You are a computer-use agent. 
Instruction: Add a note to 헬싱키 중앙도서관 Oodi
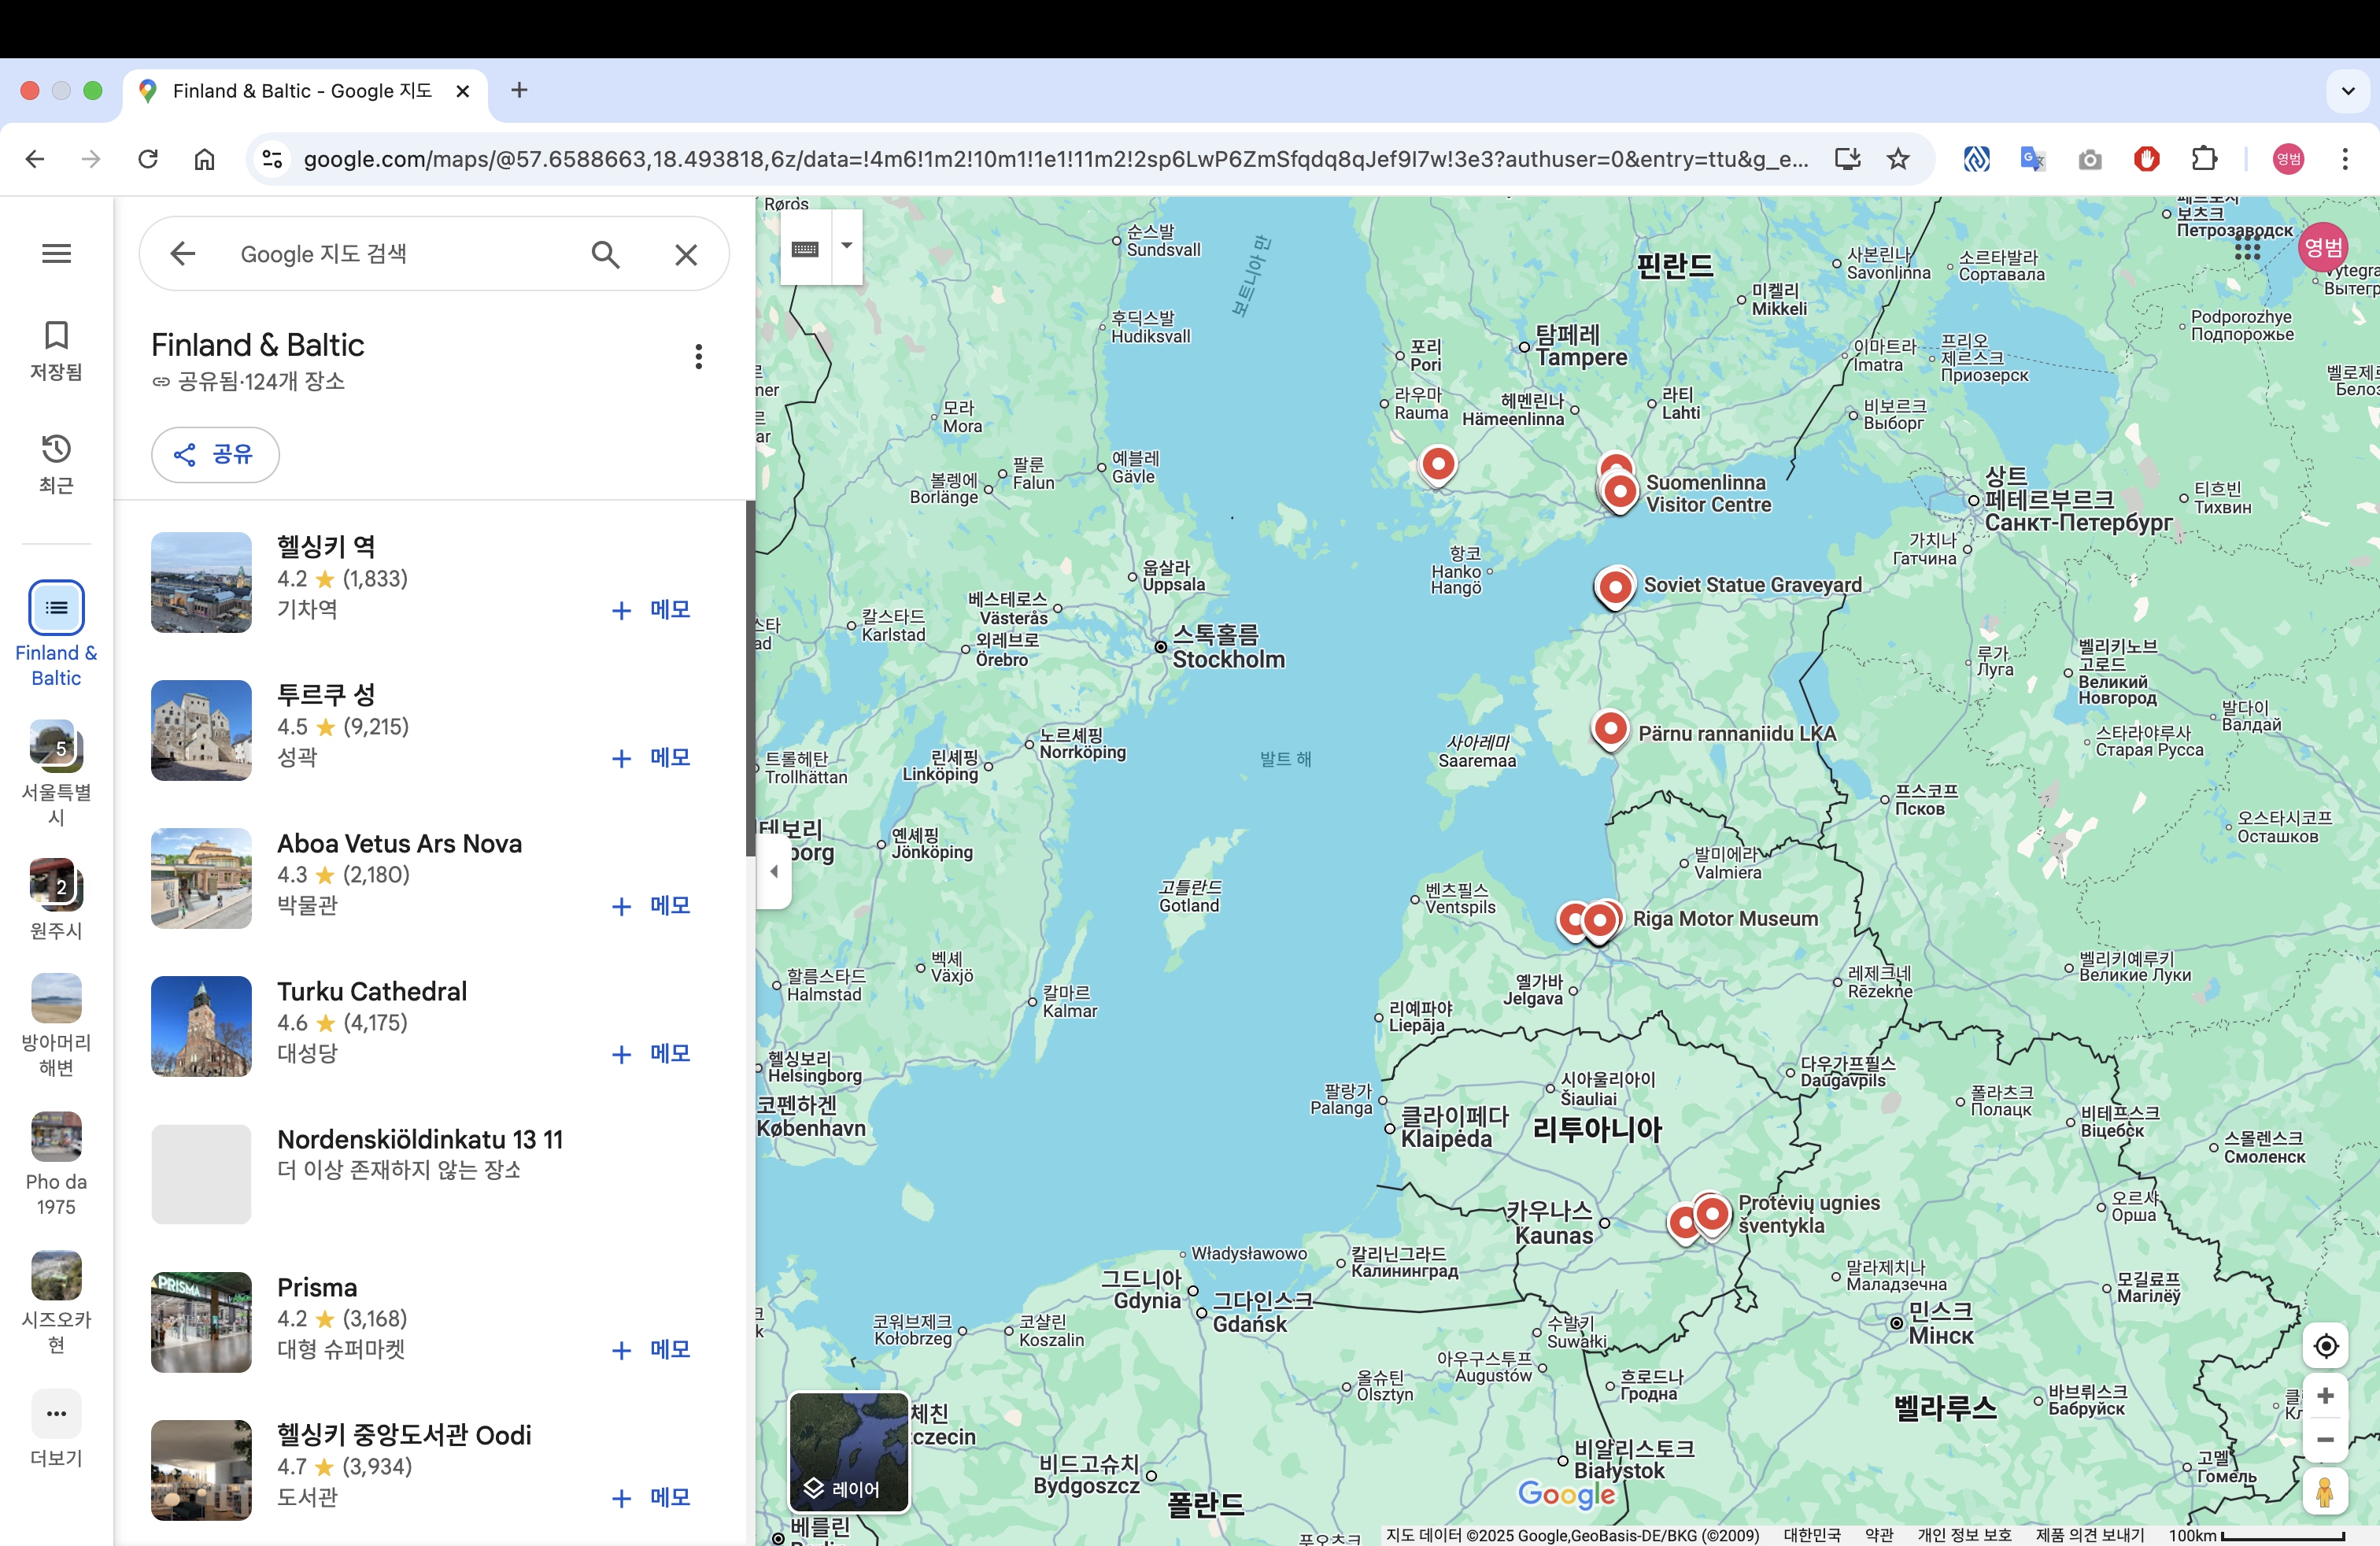pyautogui.click(x=651, y=1498)
